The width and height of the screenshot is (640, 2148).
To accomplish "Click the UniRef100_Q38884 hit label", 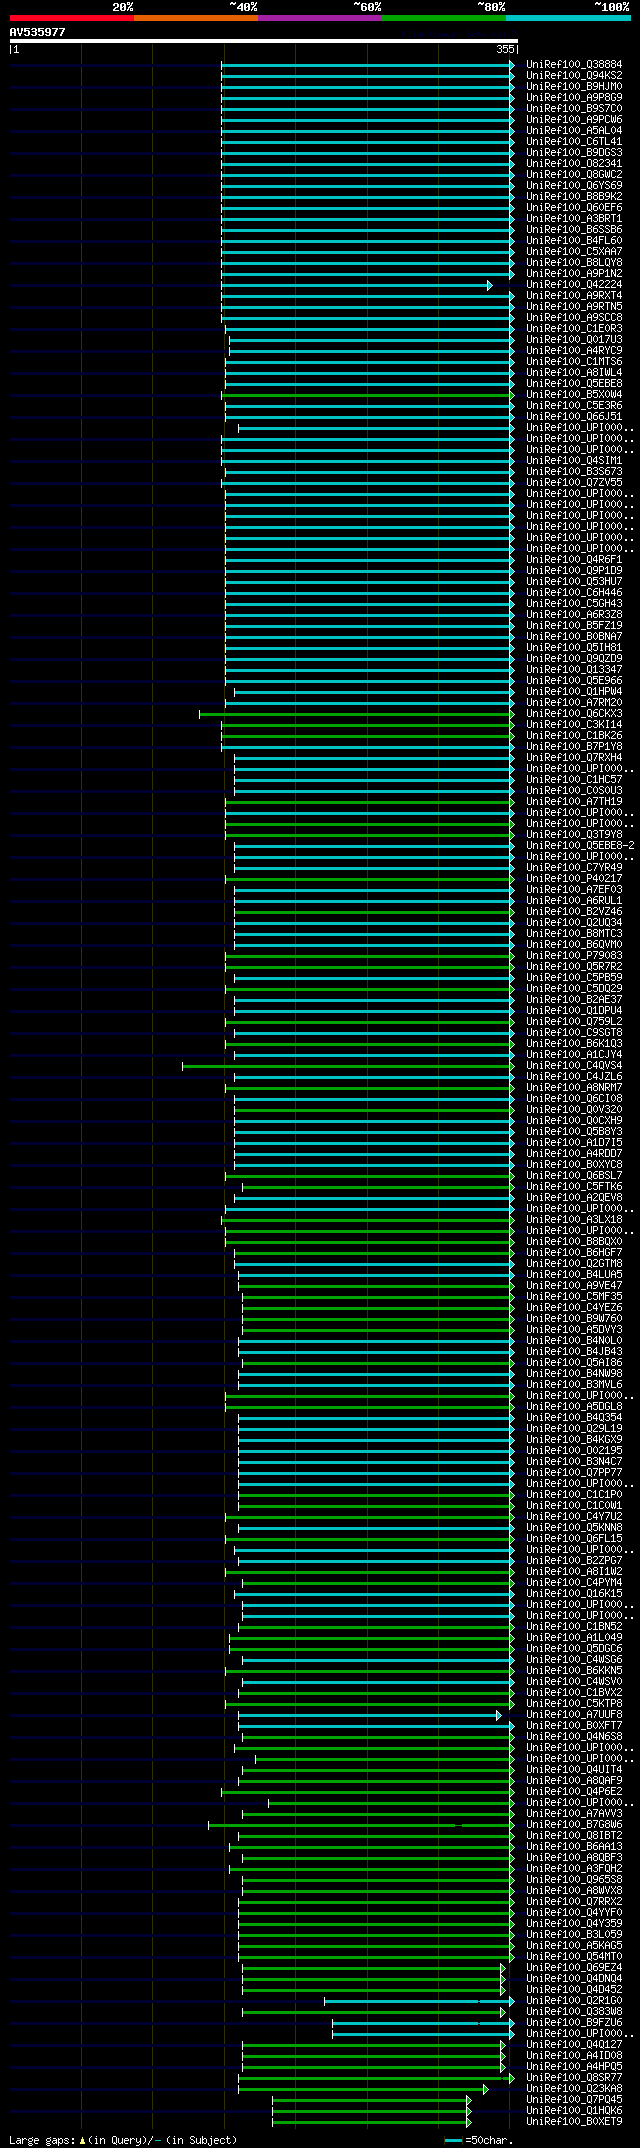I will pos(574,65).
